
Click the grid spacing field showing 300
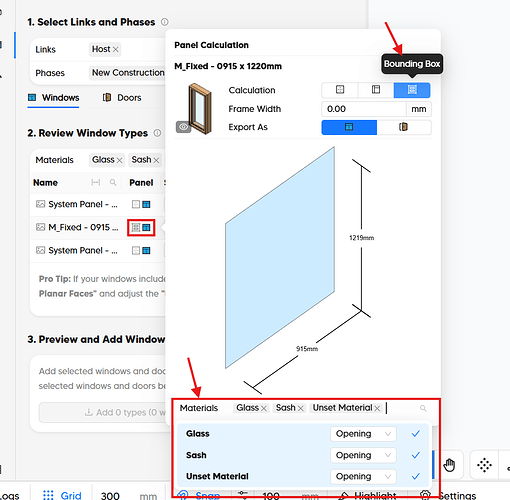(110, 495)
